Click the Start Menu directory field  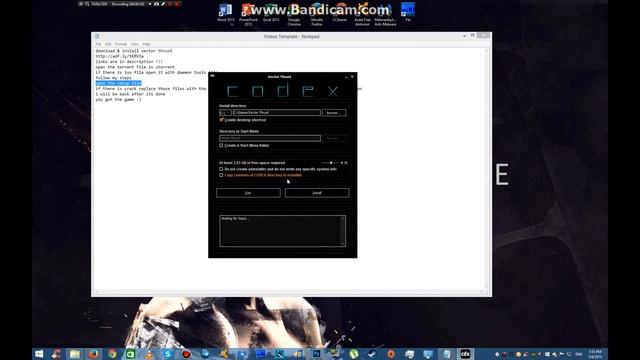(270, 138)
